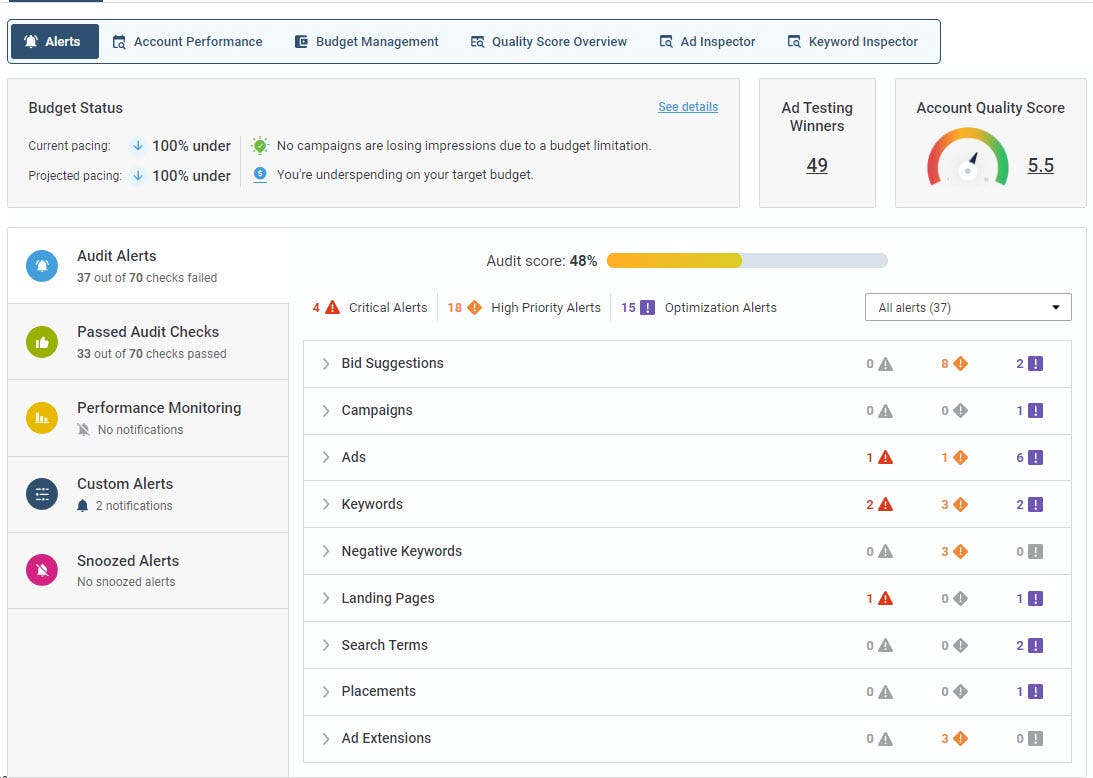Click the orange High Priority Alerts diamond icon
The width and height of the screenshot is (1093, 778).
pyautogui.click(x=474, y=307)
